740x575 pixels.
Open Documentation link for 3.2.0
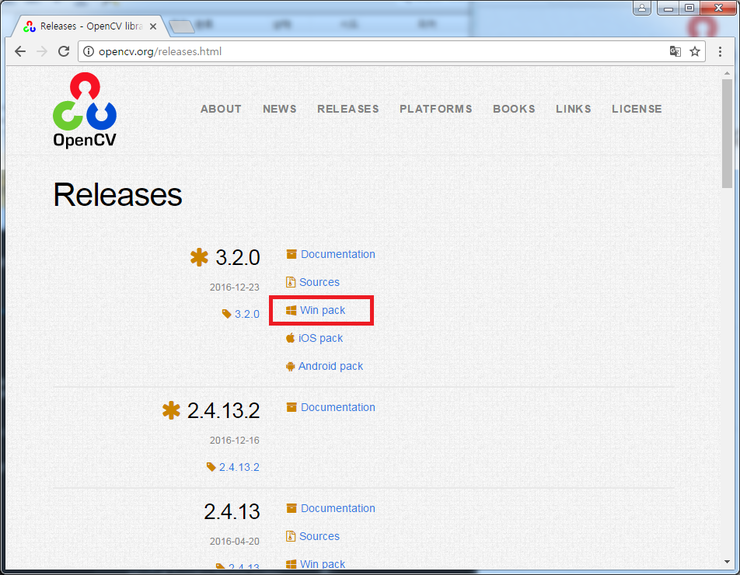tap(338, 254)
